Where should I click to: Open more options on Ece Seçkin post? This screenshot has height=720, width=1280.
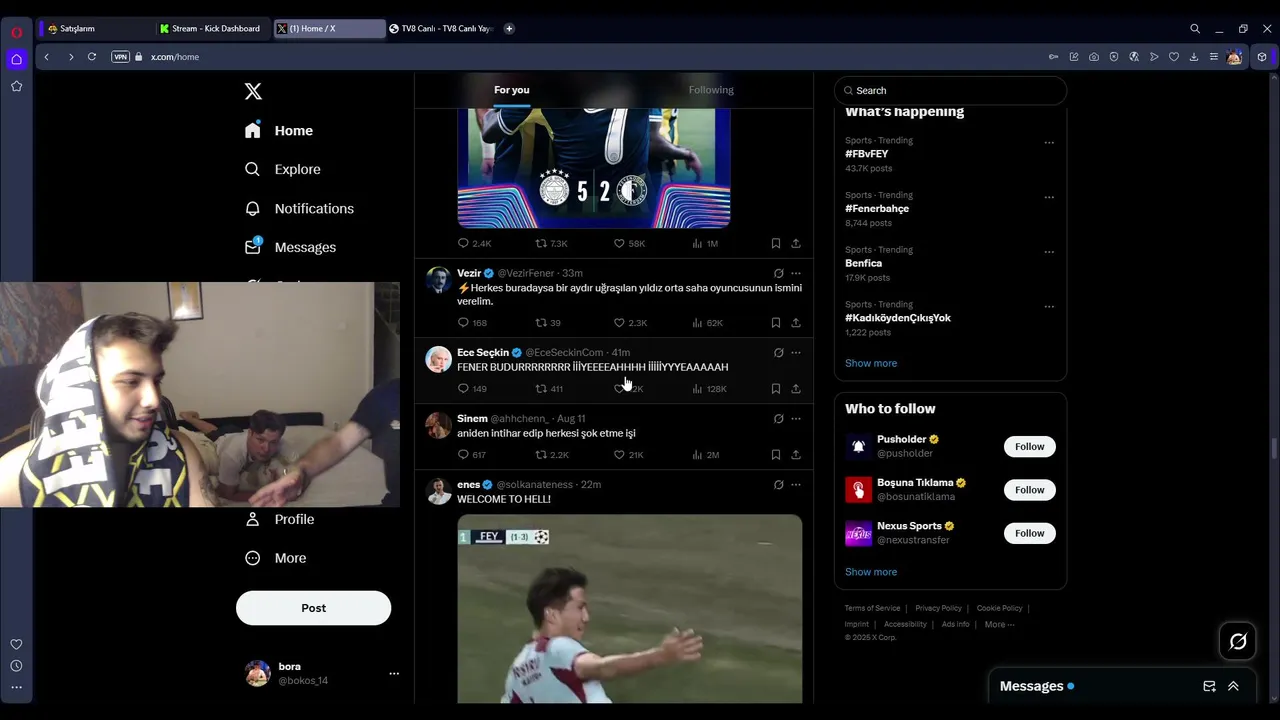click(x=796, y=352)
